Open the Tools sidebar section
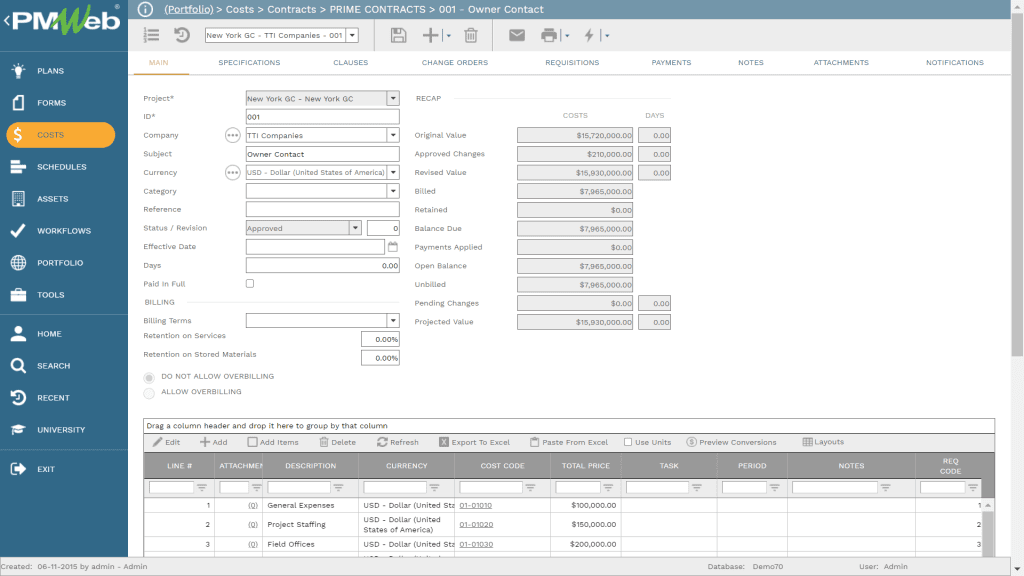The height and width of the screenshot is (576, 1024). click(50, 295)
